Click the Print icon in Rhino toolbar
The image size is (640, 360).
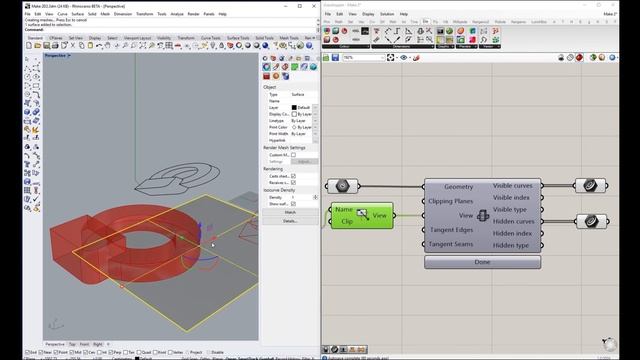tap(55, 46)
